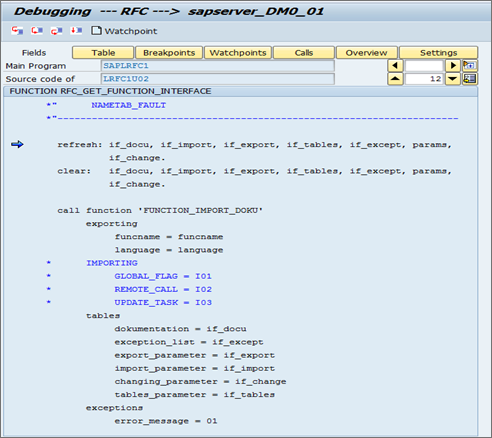Click the 'export_parameter = if_export' line
Image resolution: width=492 pixels, height=438 pixels.
click(x=195, y=355)
